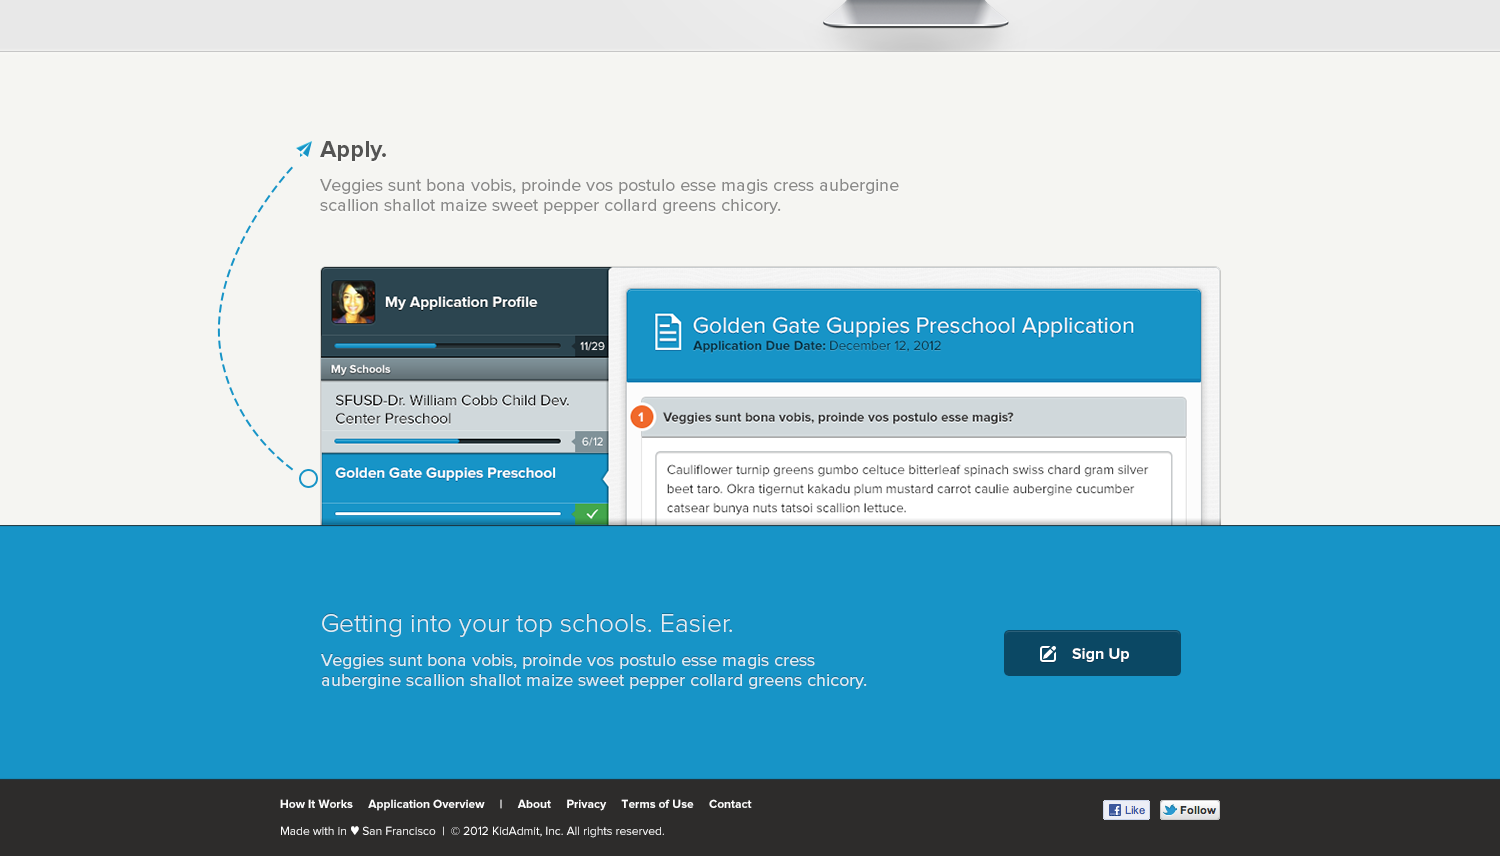Click the Facebook logo icon in the footer
Viewport: 1500px width, 856px height.
(1114, 810)
